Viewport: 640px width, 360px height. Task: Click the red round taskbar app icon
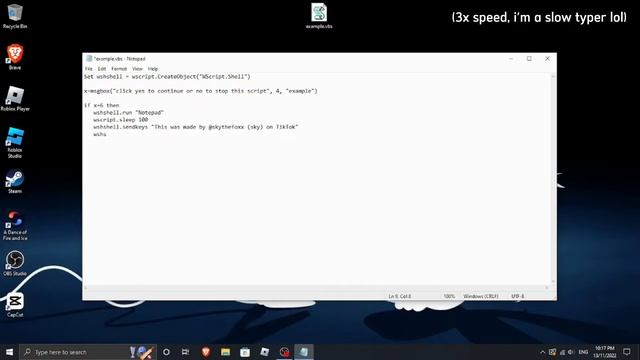[x=284, y=352]
